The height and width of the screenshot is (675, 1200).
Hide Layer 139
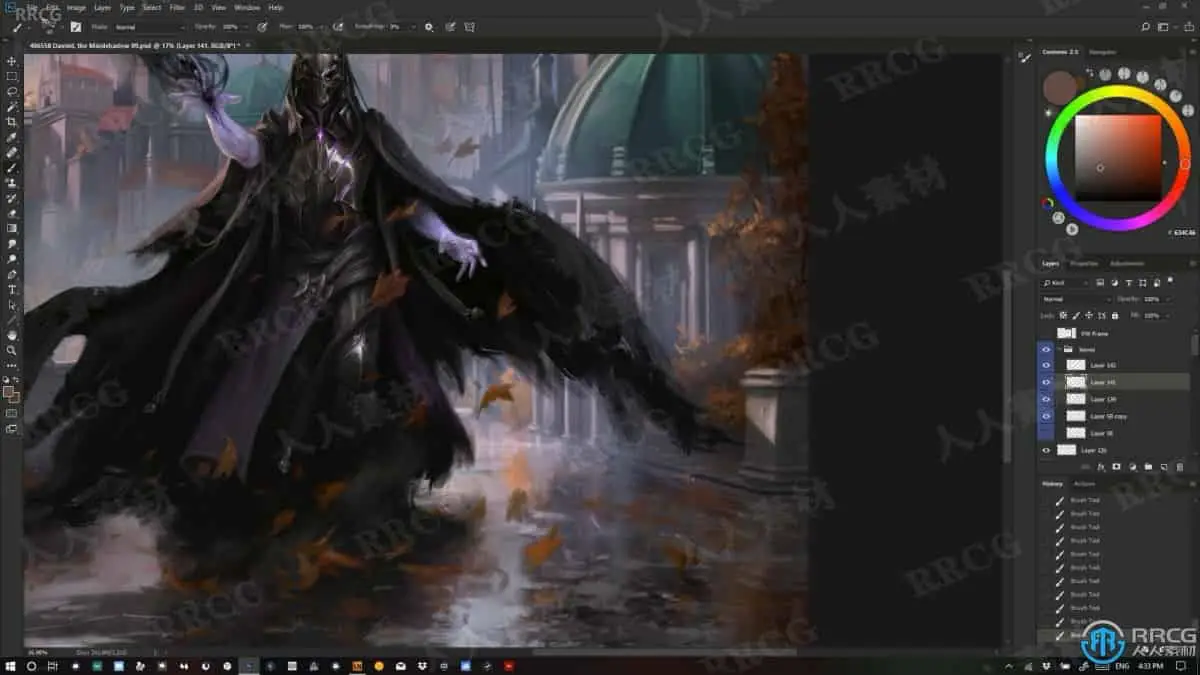point(1047,399)
